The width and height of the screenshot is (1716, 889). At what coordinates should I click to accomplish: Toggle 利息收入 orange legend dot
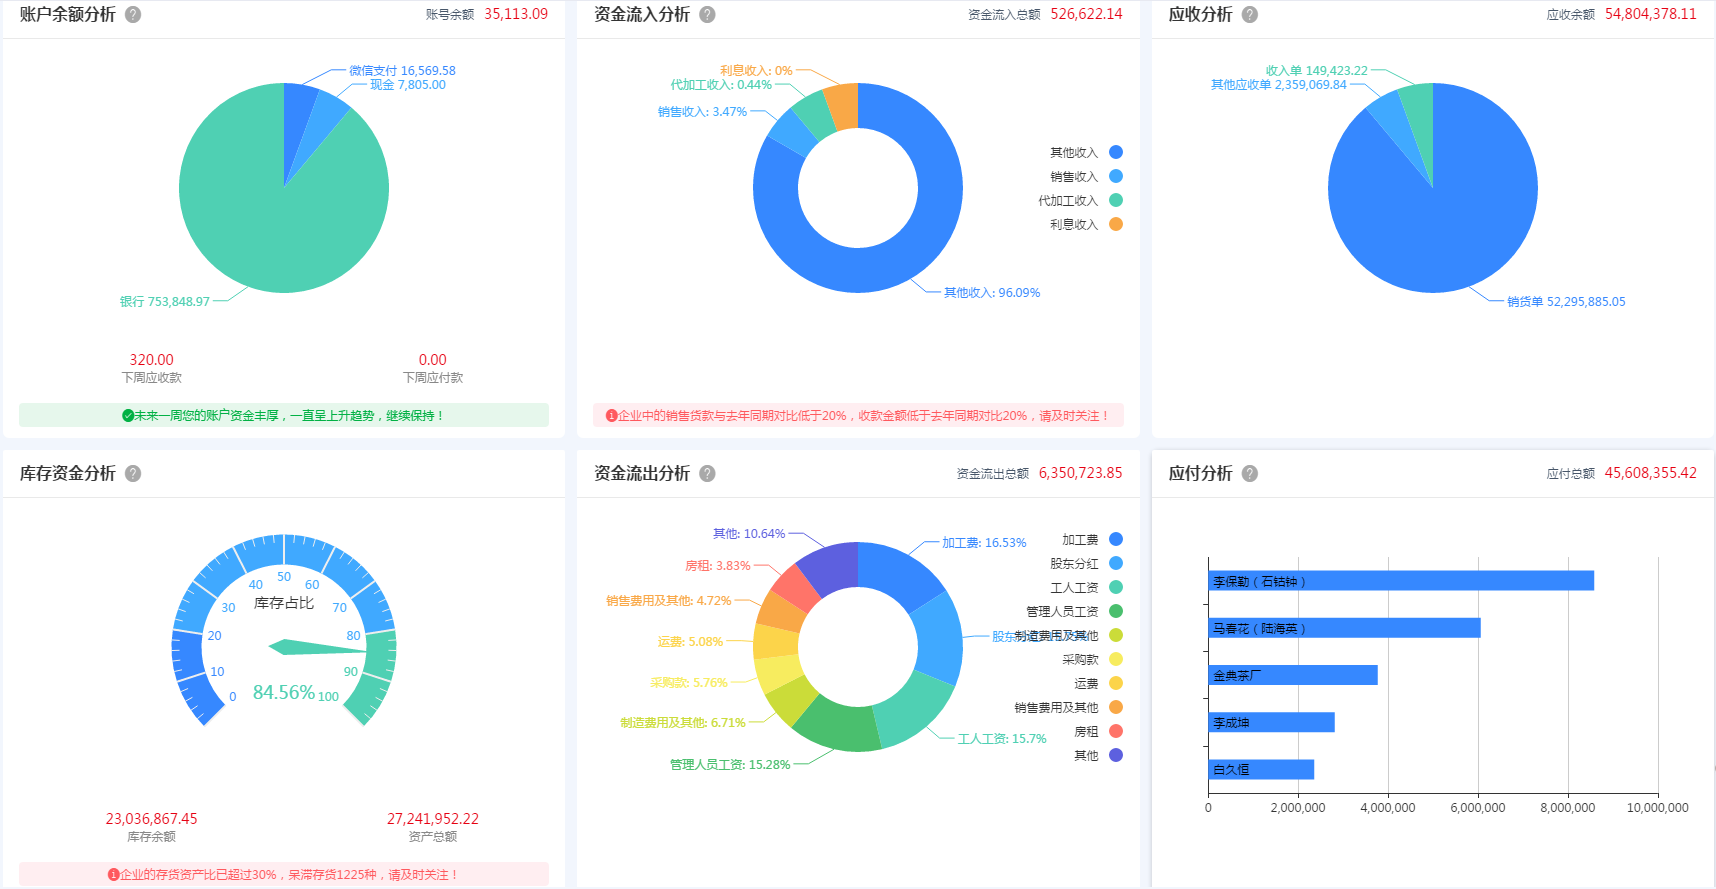point(1116,225)
